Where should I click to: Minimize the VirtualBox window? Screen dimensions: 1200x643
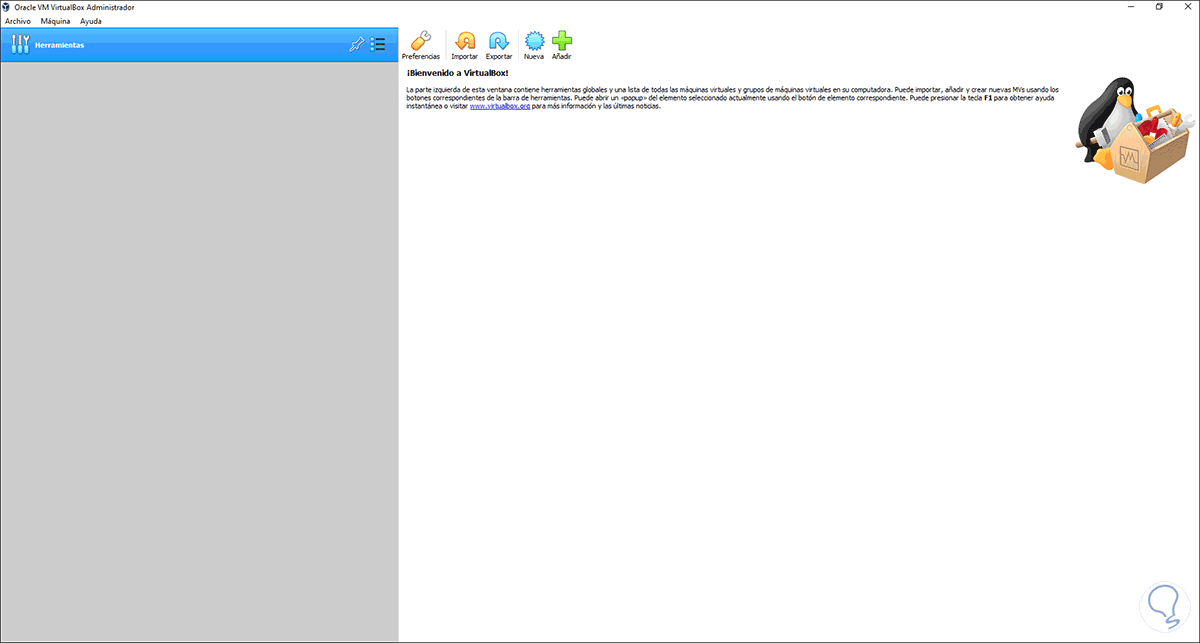click(1132, 7)
